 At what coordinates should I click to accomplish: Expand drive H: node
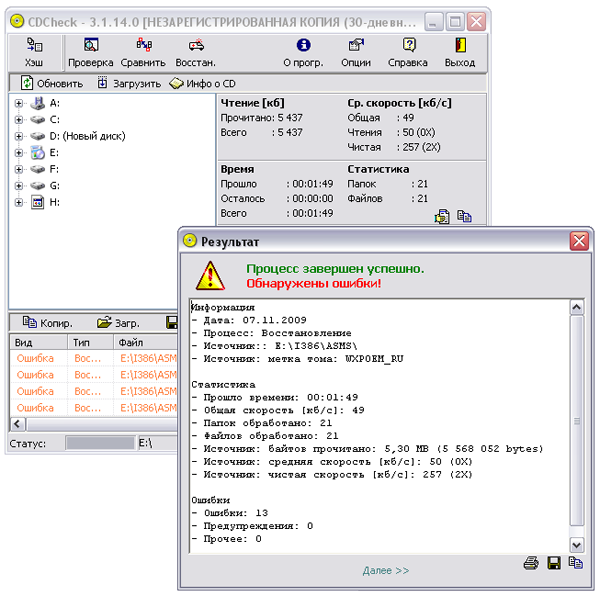(x=18, y=202)
